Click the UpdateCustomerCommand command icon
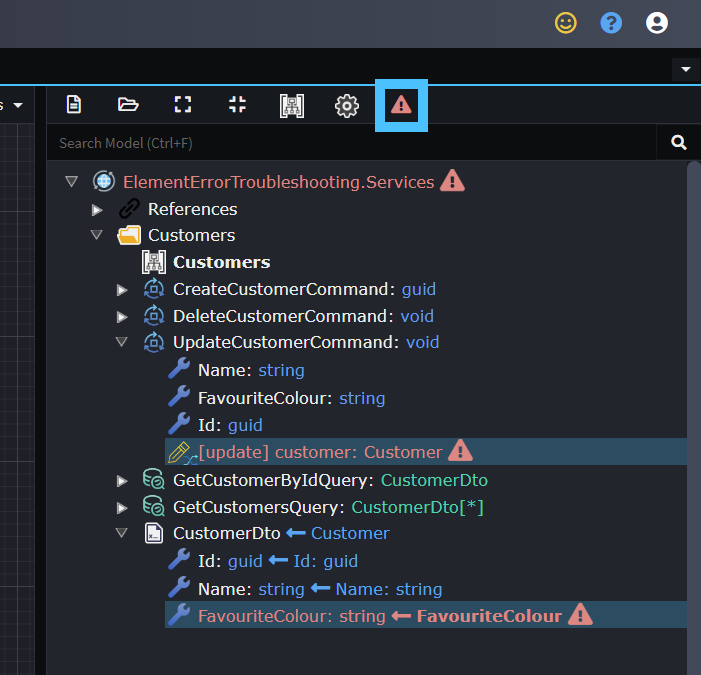 coord(154,342)
